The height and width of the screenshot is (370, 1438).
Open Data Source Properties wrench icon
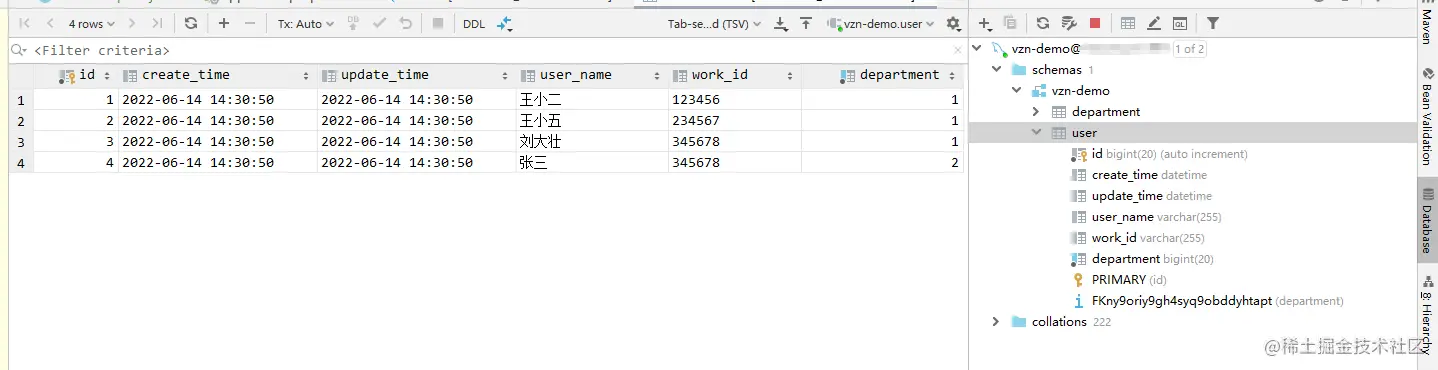coord(1069,23)
